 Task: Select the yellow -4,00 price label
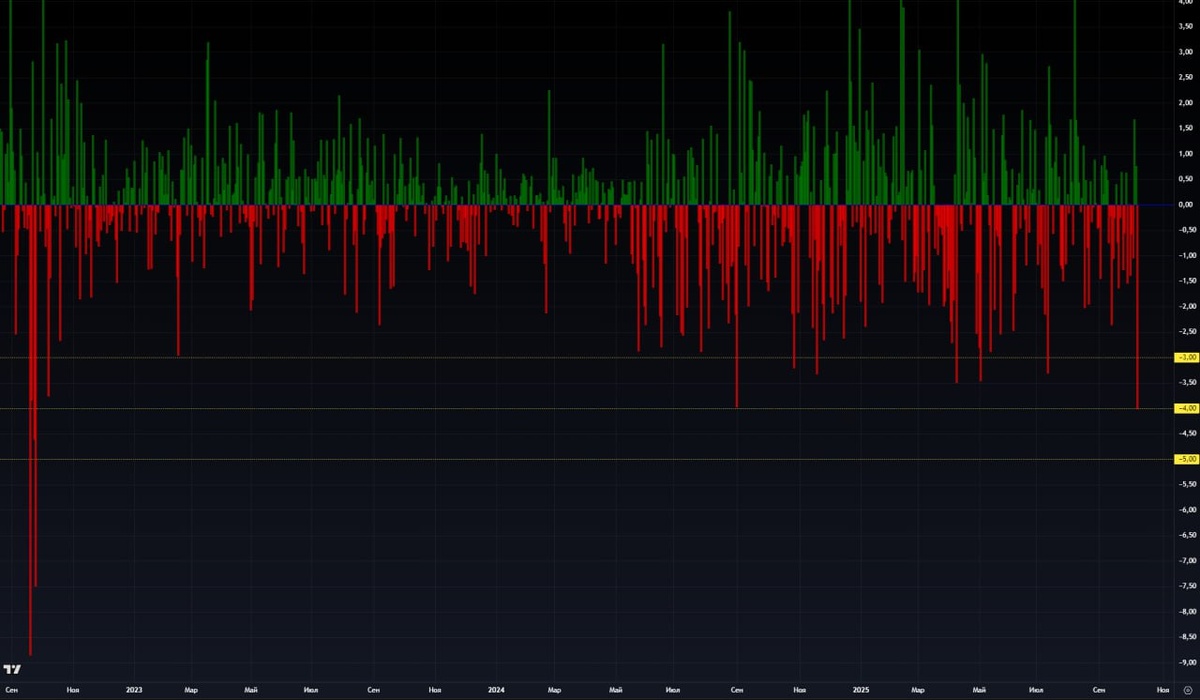tap(1187, 408)
